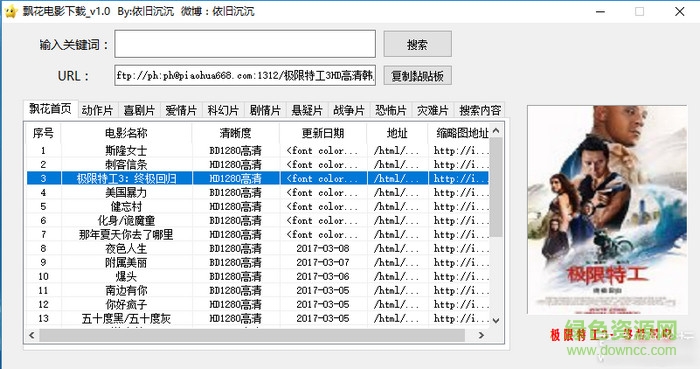Click the 清晰度 column header
The height and width of the screenshot is (369, 700).
[236, 133]
